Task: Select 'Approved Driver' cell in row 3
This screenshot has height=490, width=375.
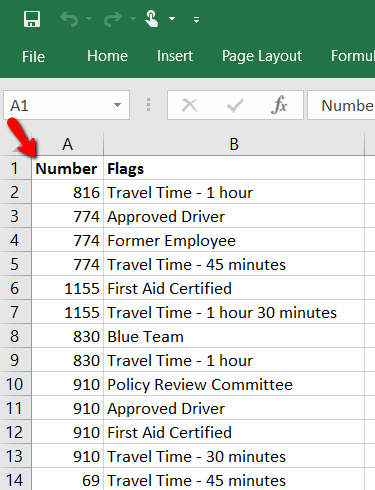Action: [x=234, y=216]
